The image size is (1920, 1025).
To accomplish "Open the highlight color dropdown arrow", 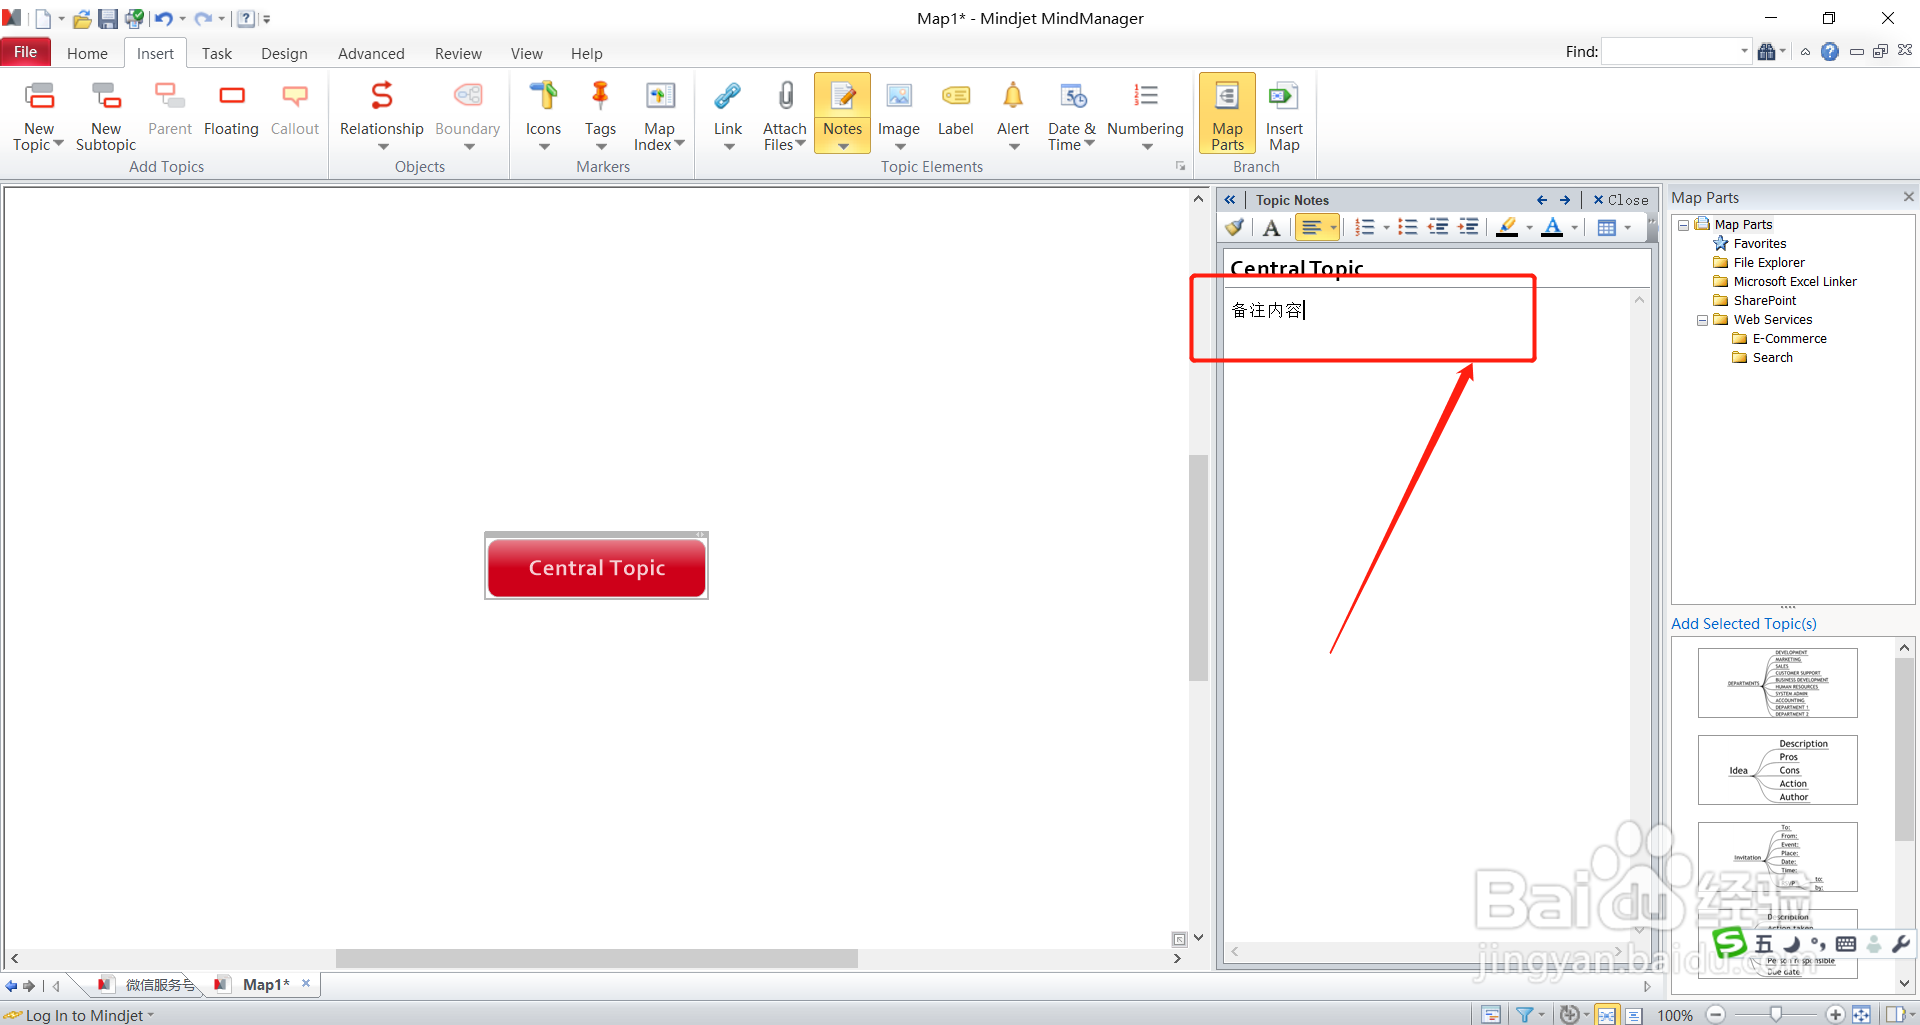I will pyautogui.click(x=1529, y=228).
